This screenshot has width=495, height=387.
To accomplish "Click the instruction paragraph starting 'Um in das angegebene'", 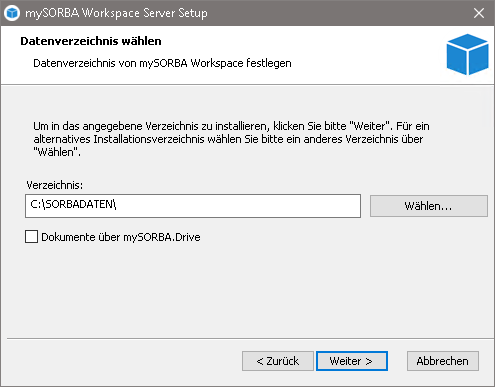I will (231, 139).
